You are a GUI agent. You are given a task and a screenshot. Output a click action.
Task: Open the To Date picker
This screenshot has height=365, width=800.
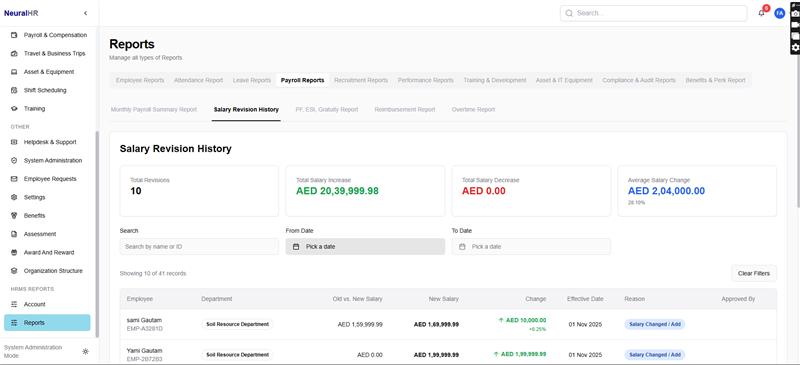pos(531,247)
